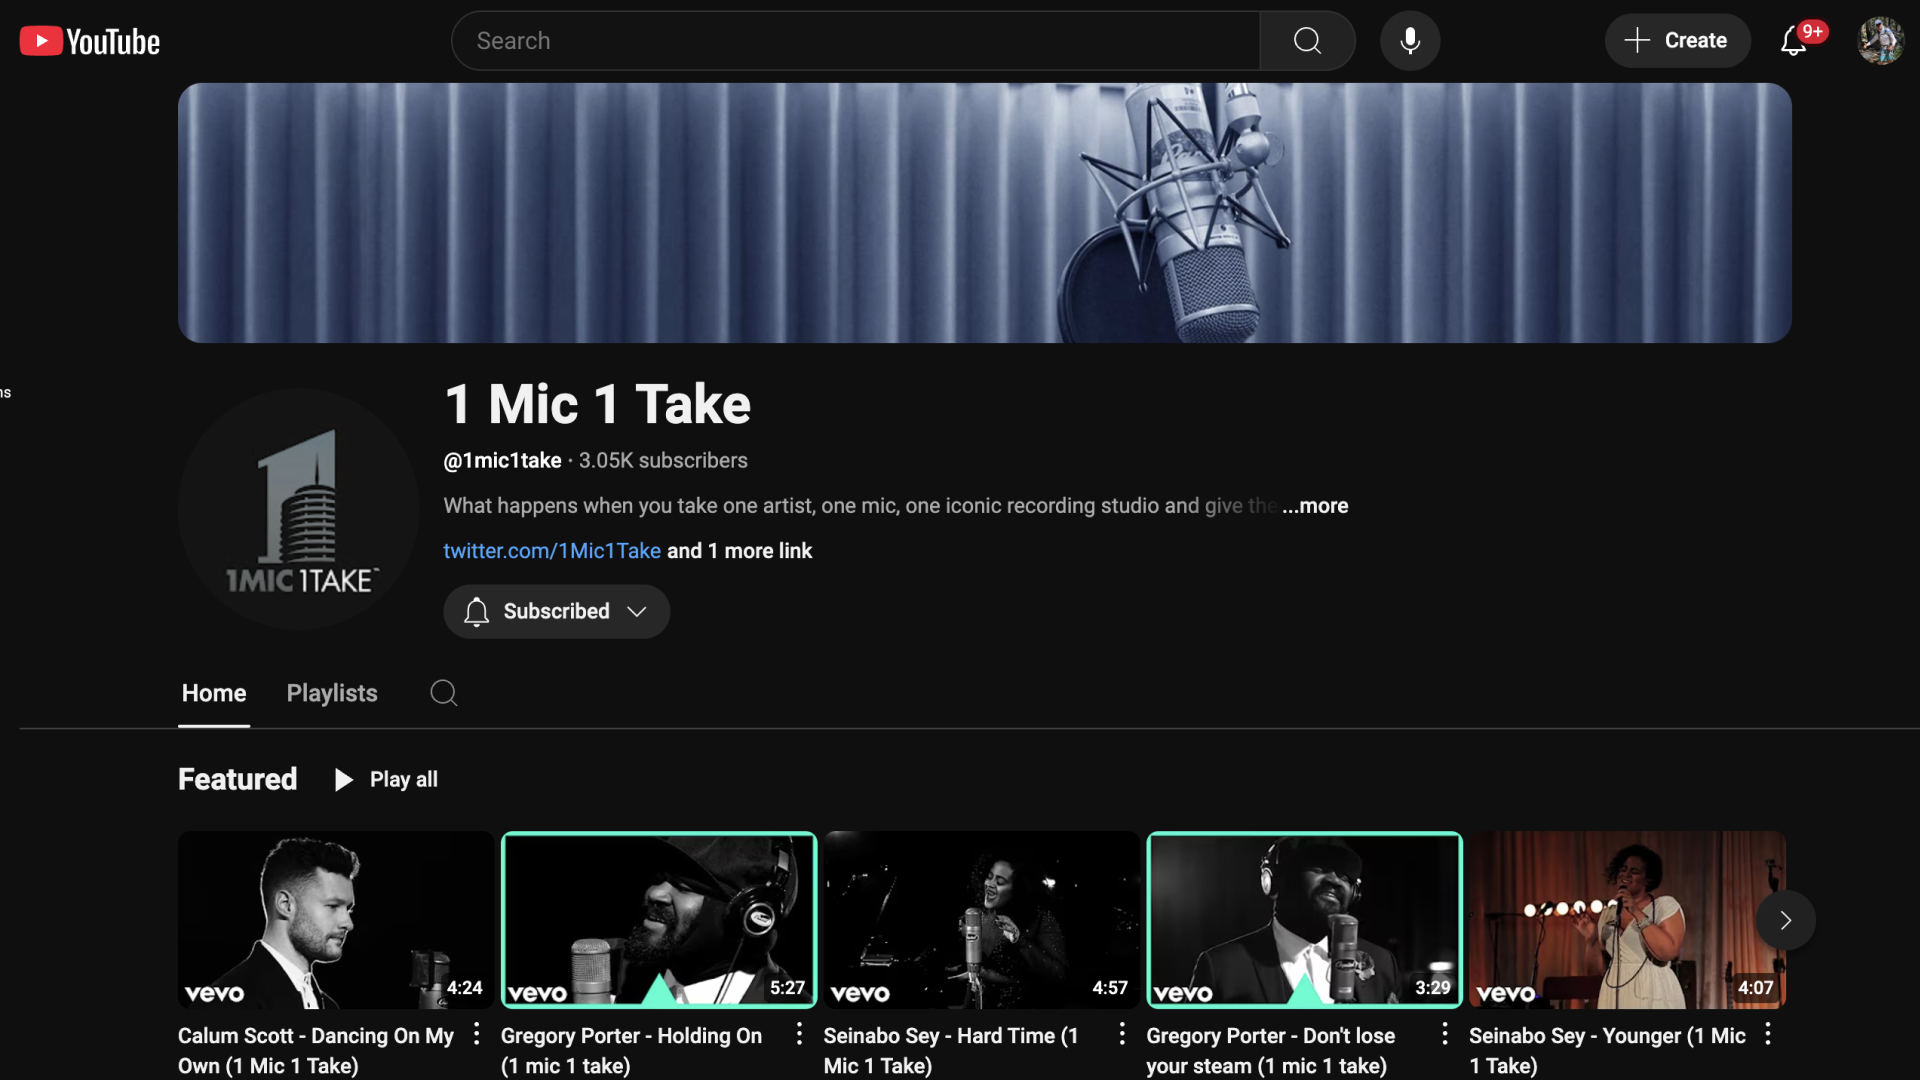Viewport: 1920px width, 1080px height.
Task: Open Gregory Porter Don't lose your steam thumbnail
Action: pyautogui.click(x=1305, y=920)
